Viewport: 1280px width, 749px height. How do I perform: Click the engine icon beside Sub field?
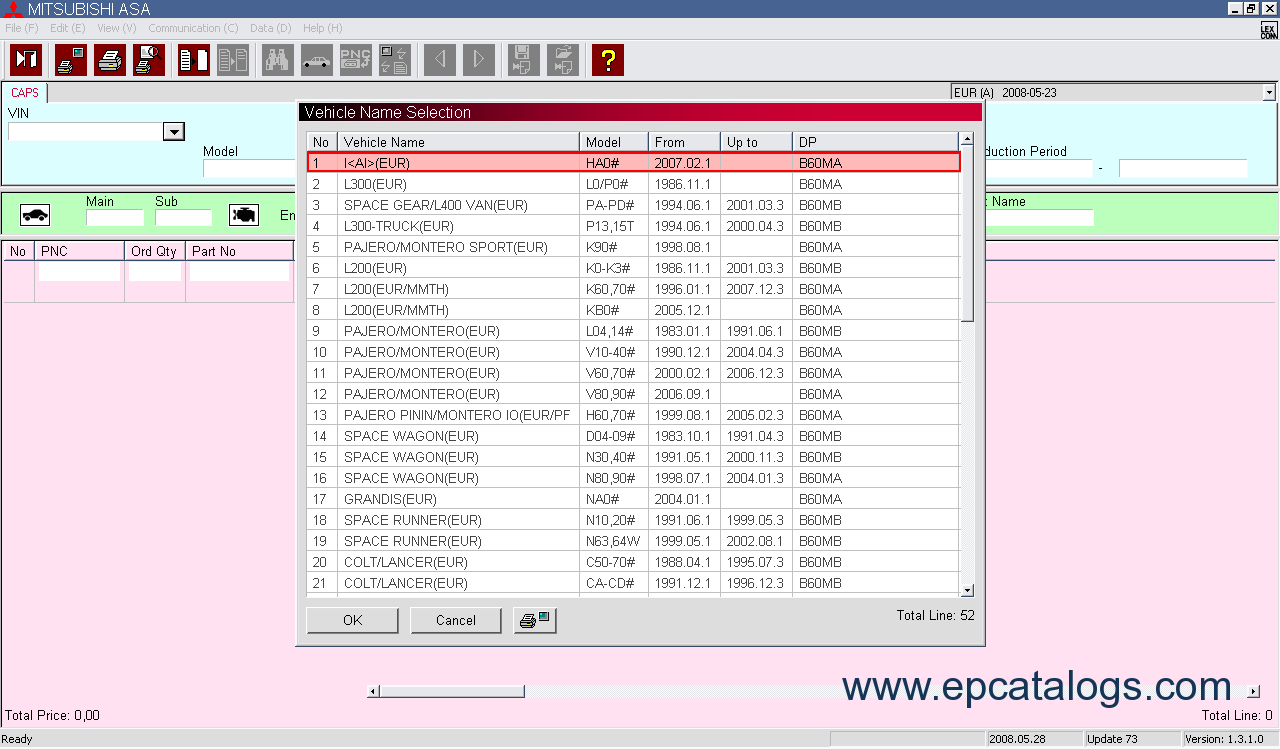coord(244,214)
